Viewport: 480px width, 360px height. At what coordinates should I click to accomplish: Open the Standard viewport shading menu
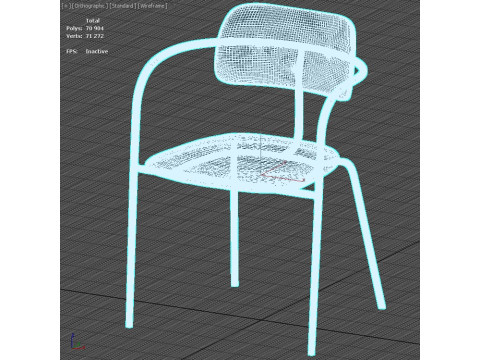pyautogui.click(x=123, y=6)
